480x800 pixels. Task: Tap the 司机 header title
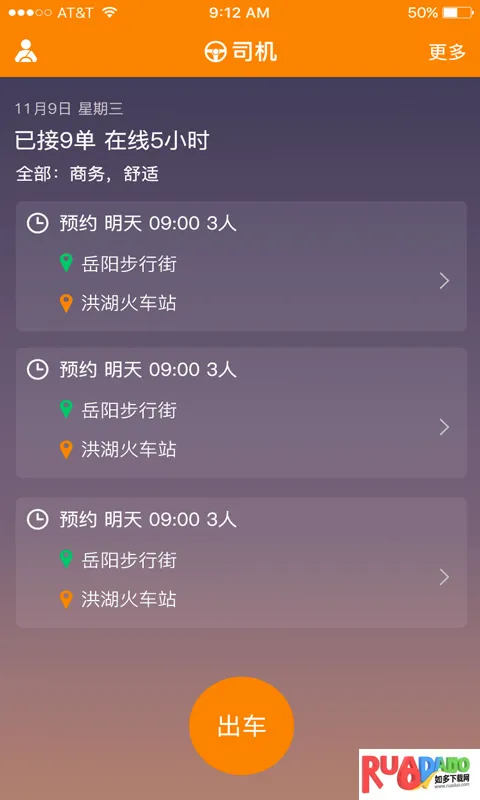[x=255, y=52]
